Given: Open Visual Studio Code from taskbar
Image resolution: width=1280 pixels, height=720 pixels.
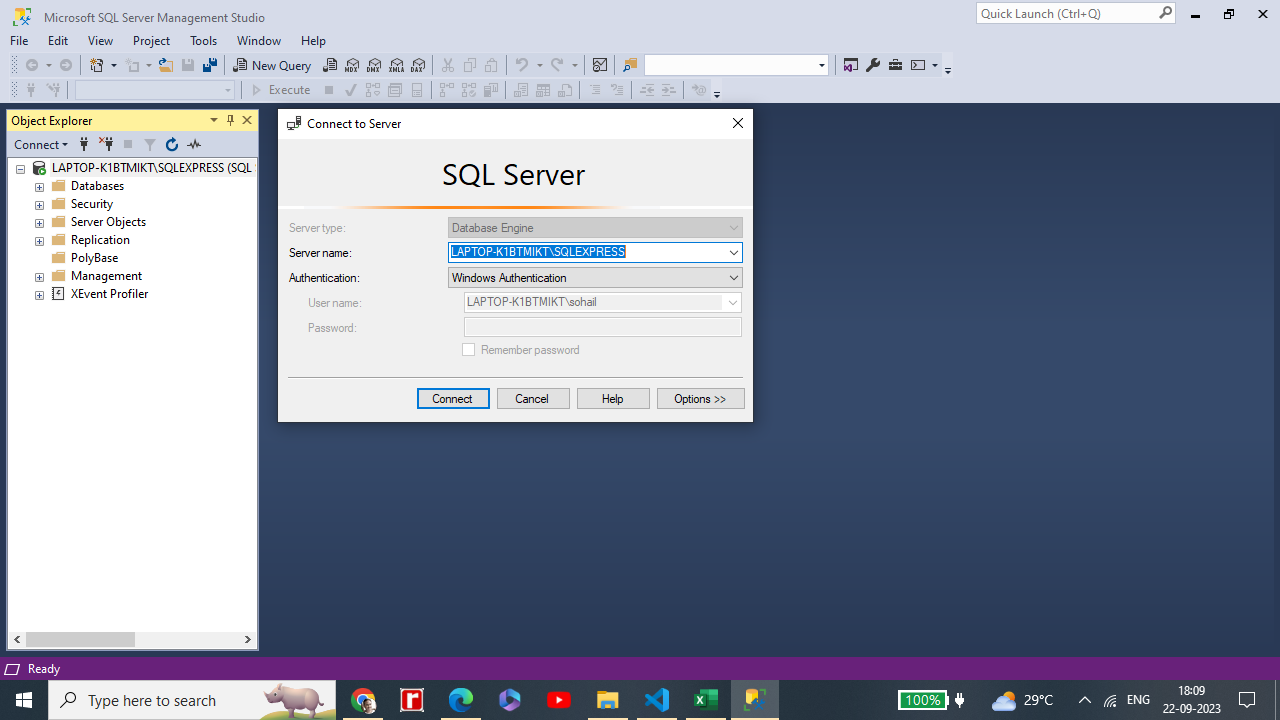Looking at the screenshot, I should click(x=657, y=700).
